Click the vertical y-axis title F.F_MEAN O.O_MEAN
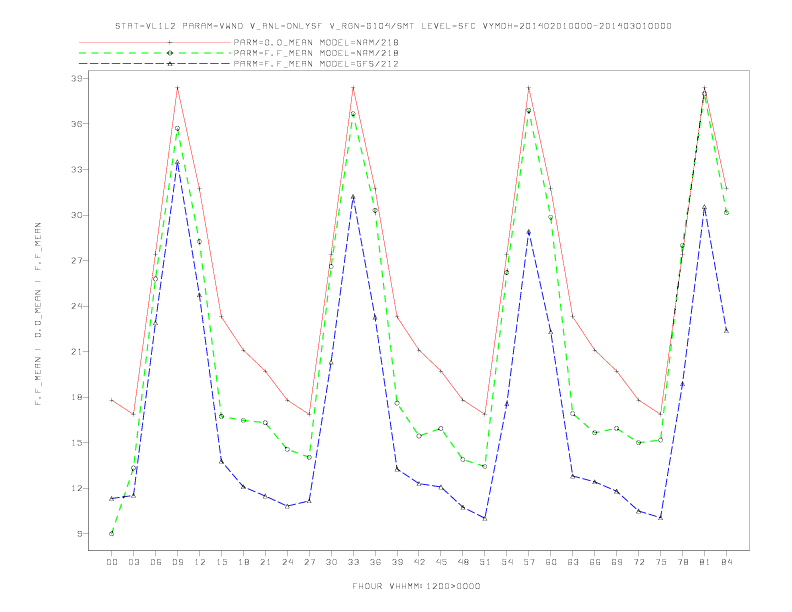792x612 pixels. 38,314
